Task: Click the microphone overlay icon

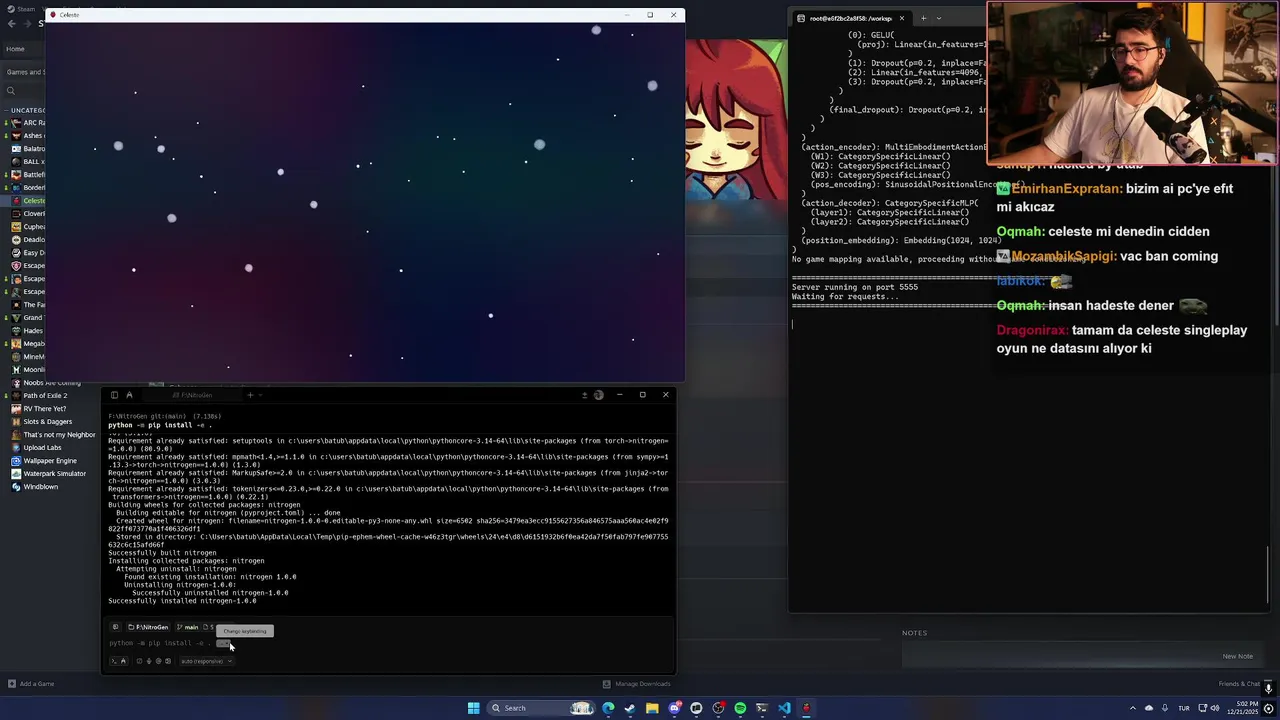Action: coord(1268,688)
